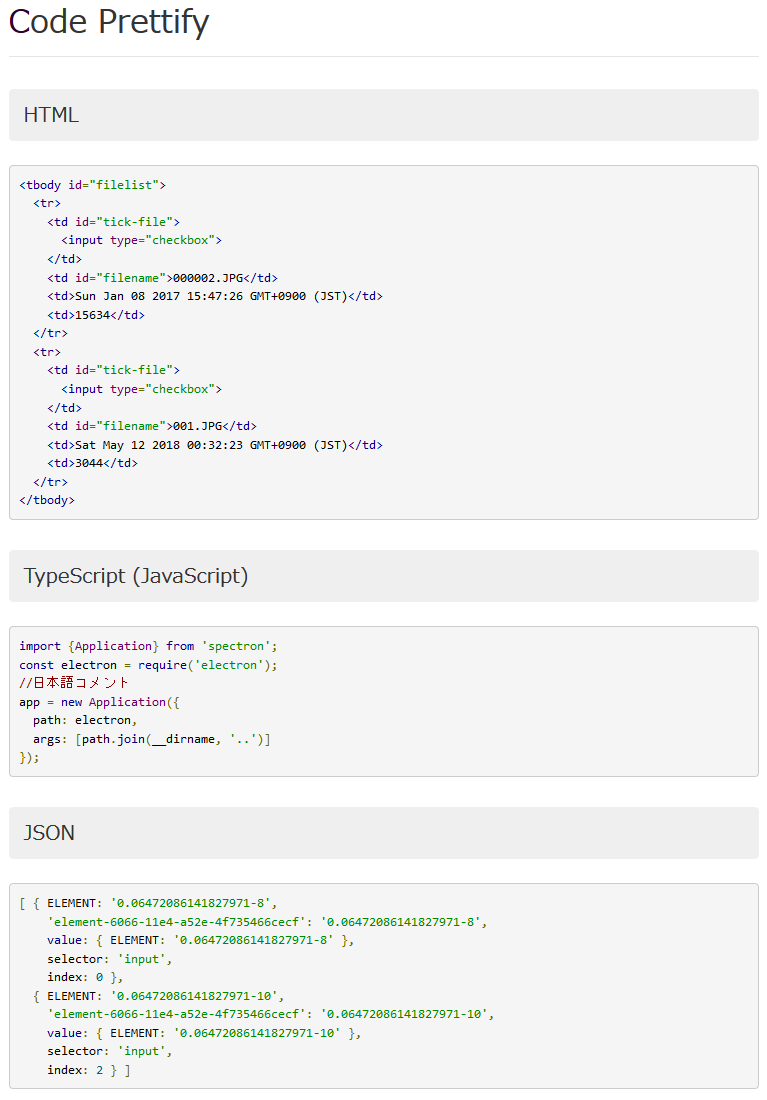
Task: Click the const electron require line
Action: click(x=148, y=665)
